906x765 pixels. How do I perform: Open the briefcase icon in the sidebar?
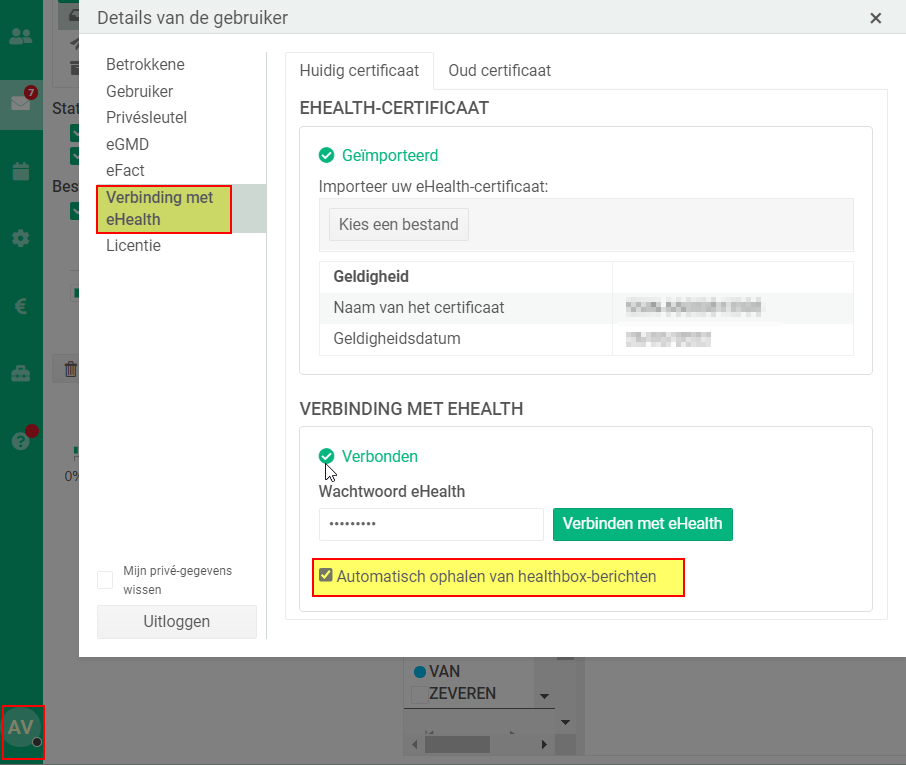(x=21, y=372)
